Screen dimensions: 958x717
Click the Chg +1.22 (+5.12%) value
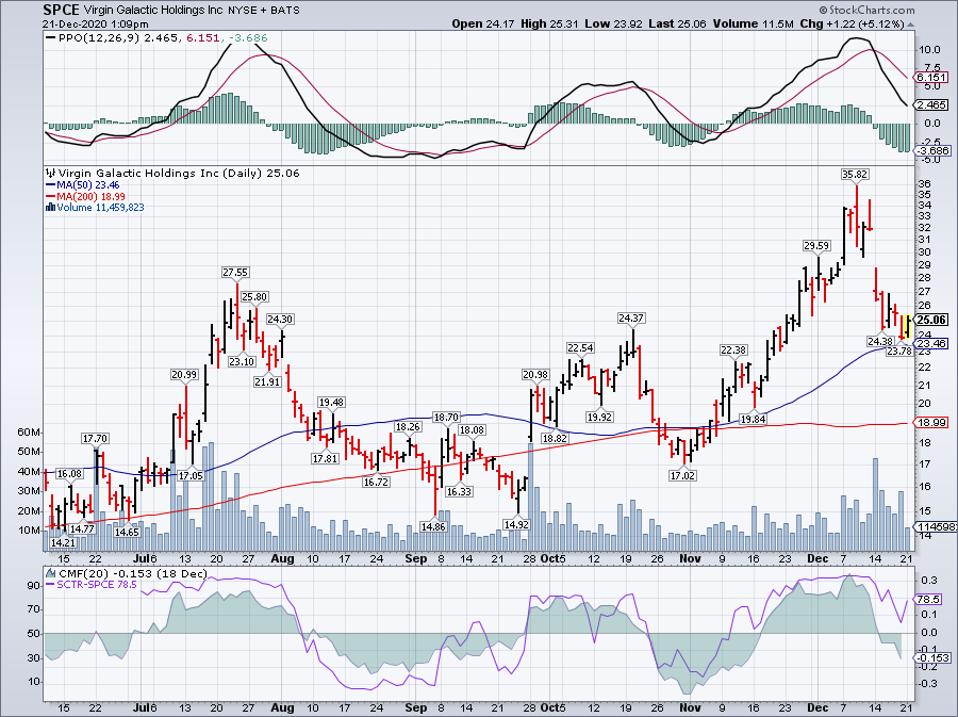pyautogui.click(x=852, y=24)
